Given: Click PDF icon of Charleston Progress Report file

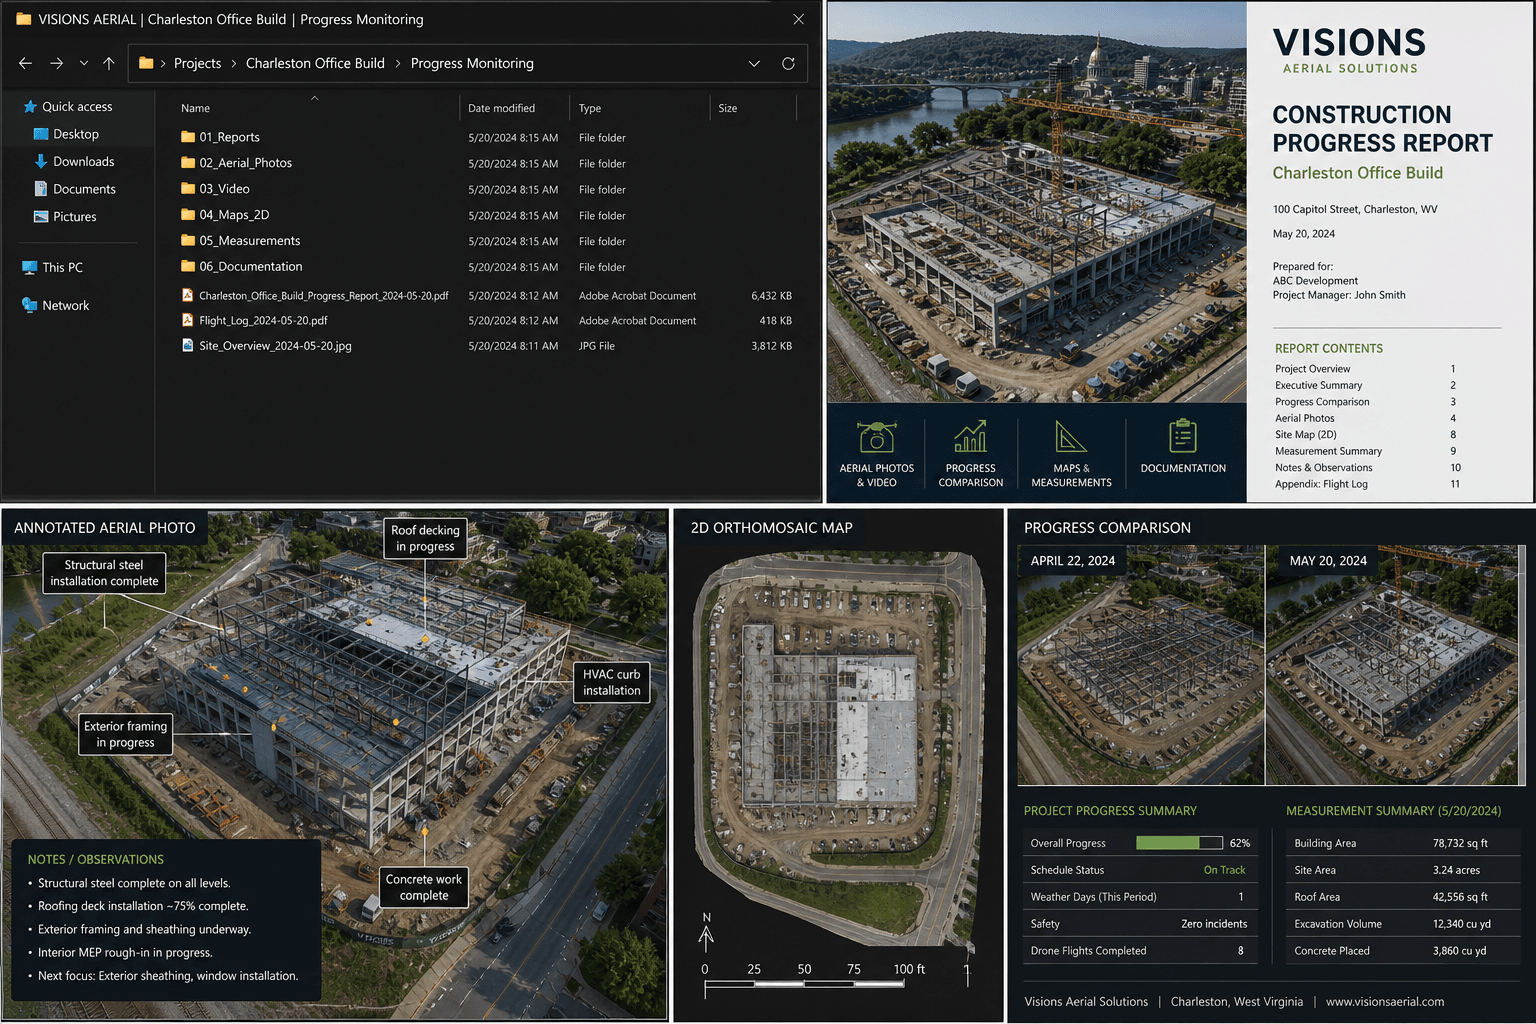Looking at the screenshot, I should 187,295.
